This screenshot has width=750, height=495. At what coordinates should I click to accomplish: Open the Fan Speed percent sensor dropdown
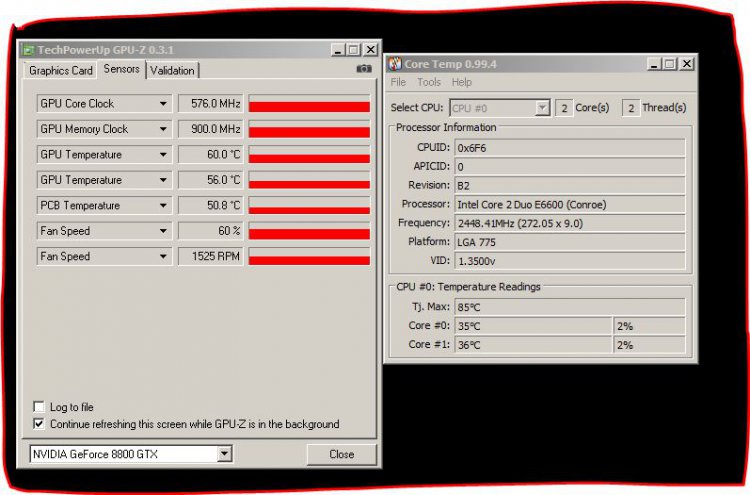click(163, 231)
